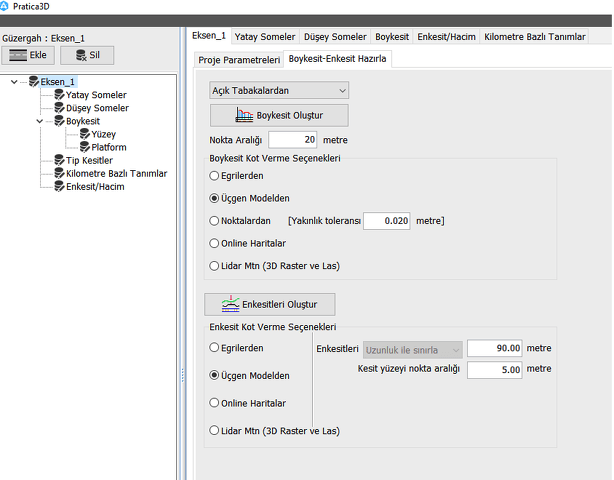This screenshot has width=614, height=480.
Task: Click the Enkesit/Hacim tree icon
Action: [58, 186]
